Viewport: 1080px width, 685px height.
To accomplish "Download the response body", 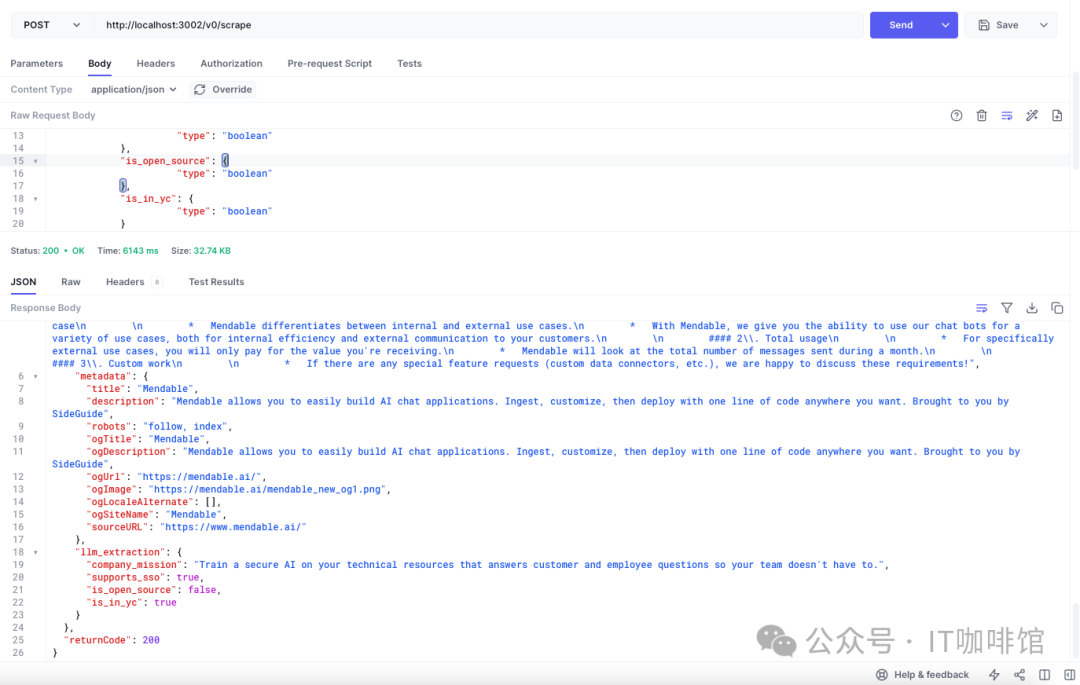I will [x=1032, y=308].
